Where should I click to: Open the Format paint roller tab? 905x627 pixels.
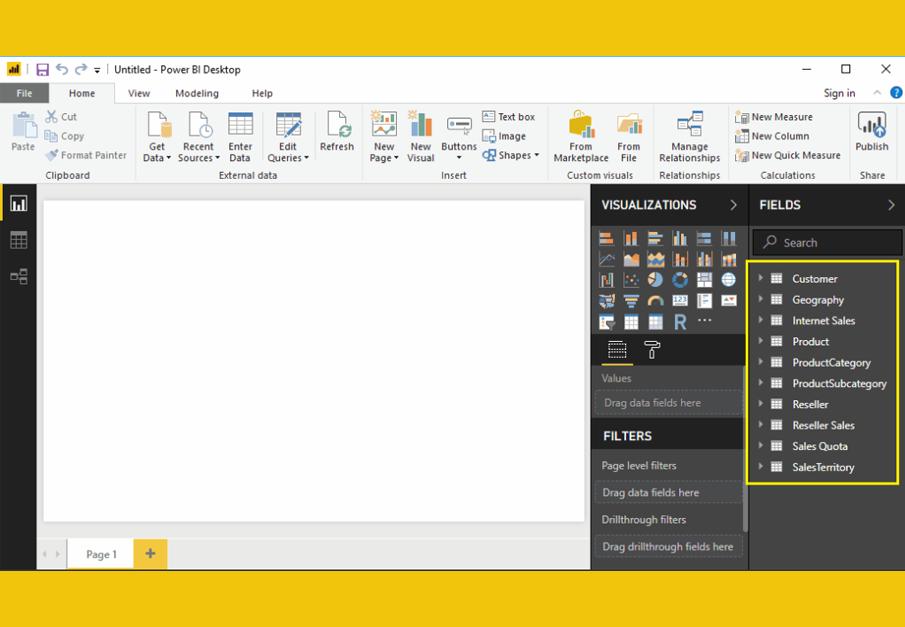point(652,350)
